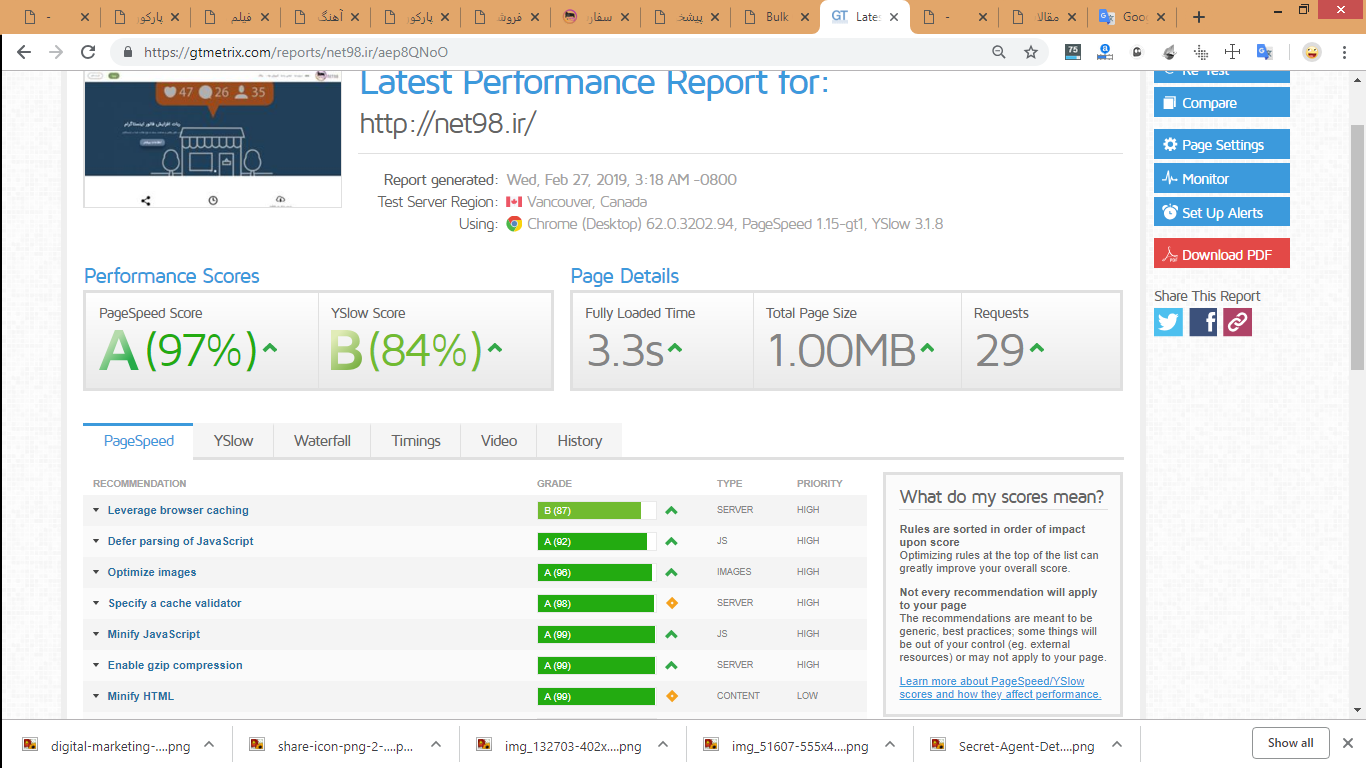The height and width of the screenshot is (768, 1366).
Task: Click the Monitor button
Action: (1221, 179)
